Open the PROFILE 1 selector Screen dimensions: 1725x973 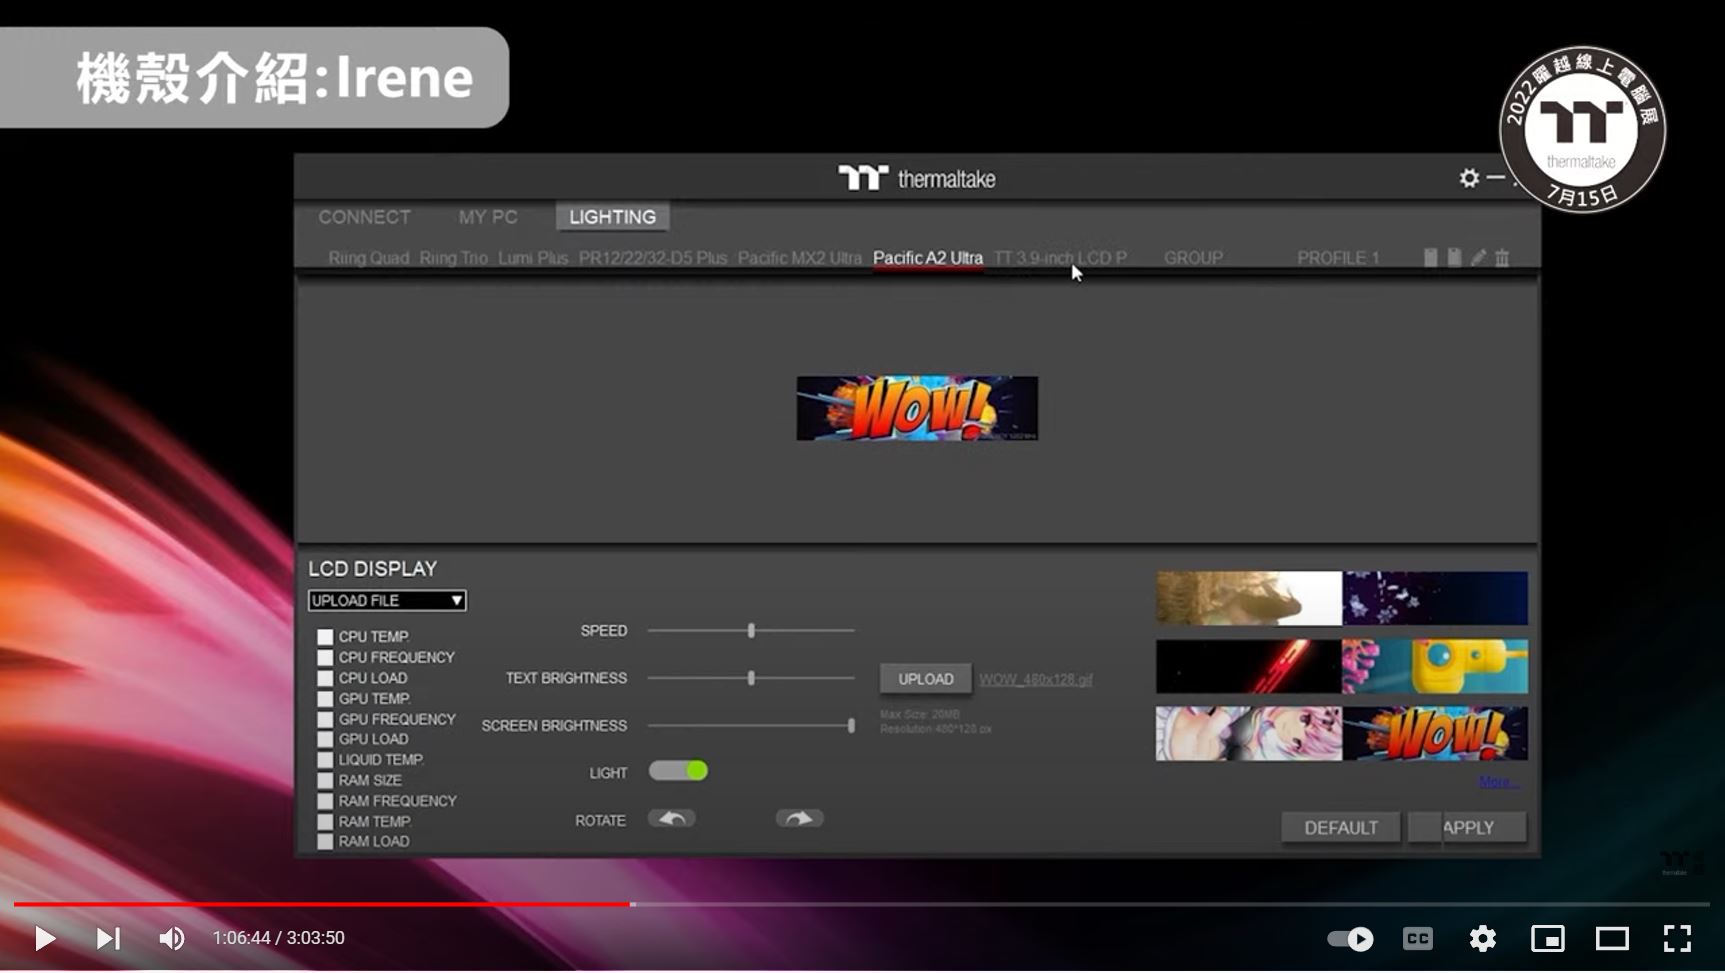(1337, 258)
